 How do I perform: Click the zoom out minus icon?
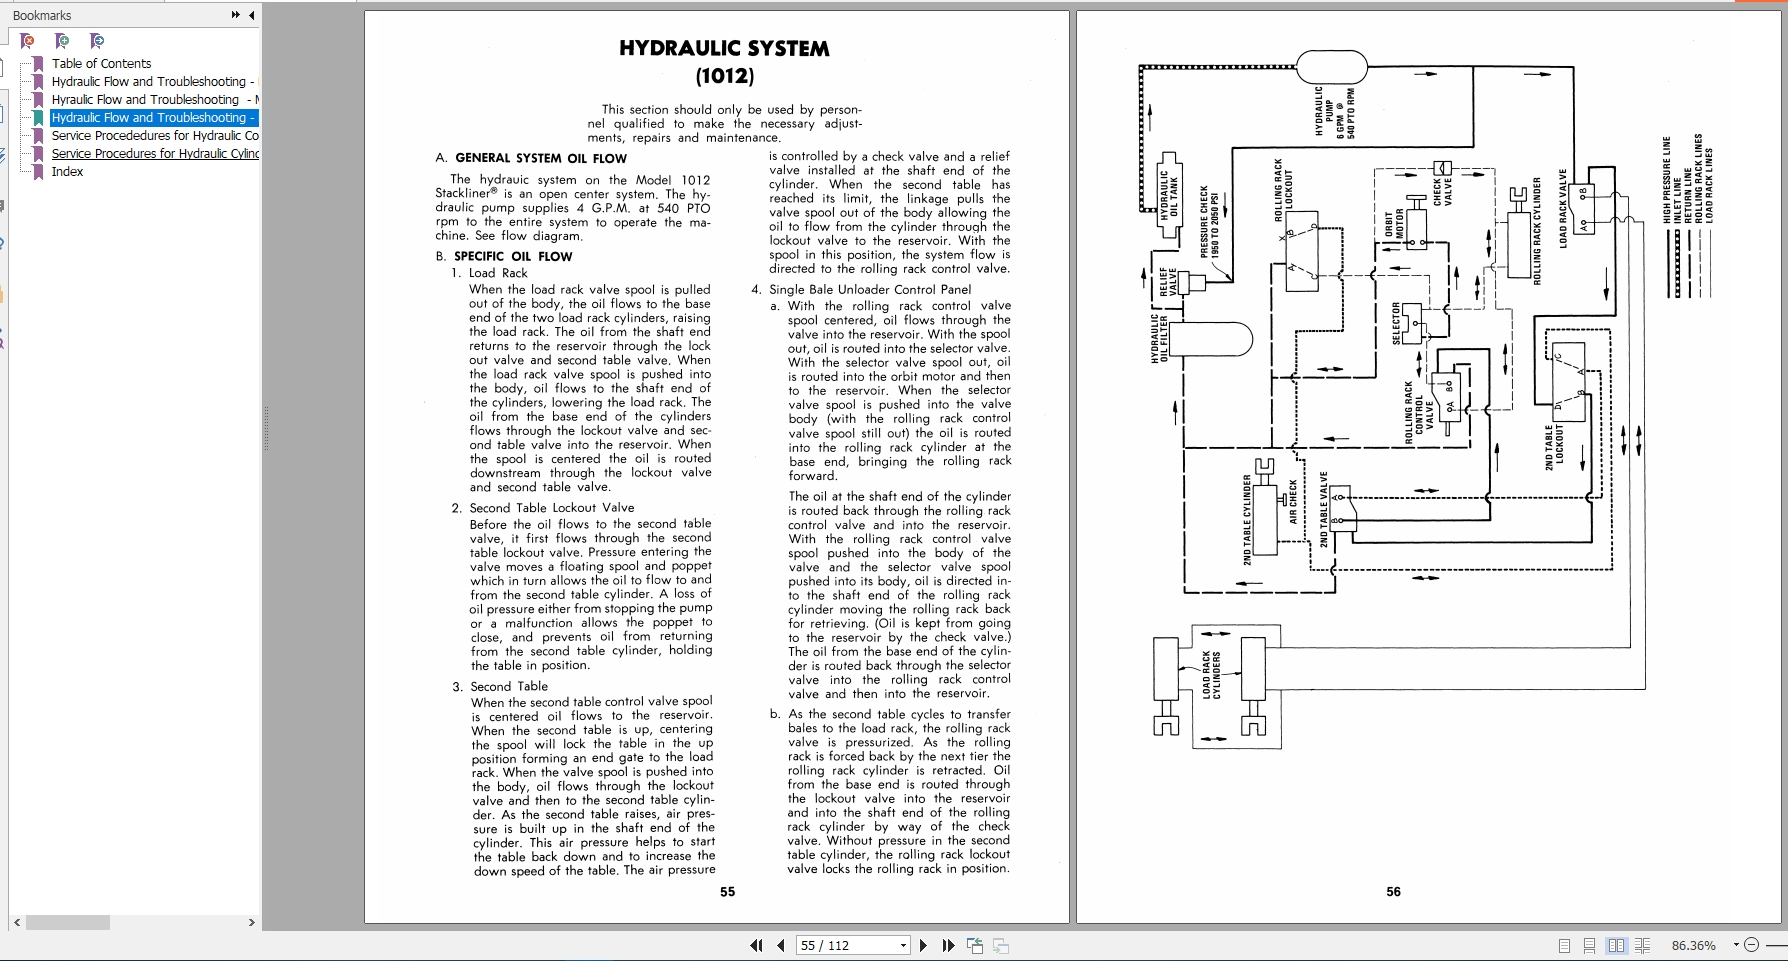pyautogui.click(x=1753, y=945)
